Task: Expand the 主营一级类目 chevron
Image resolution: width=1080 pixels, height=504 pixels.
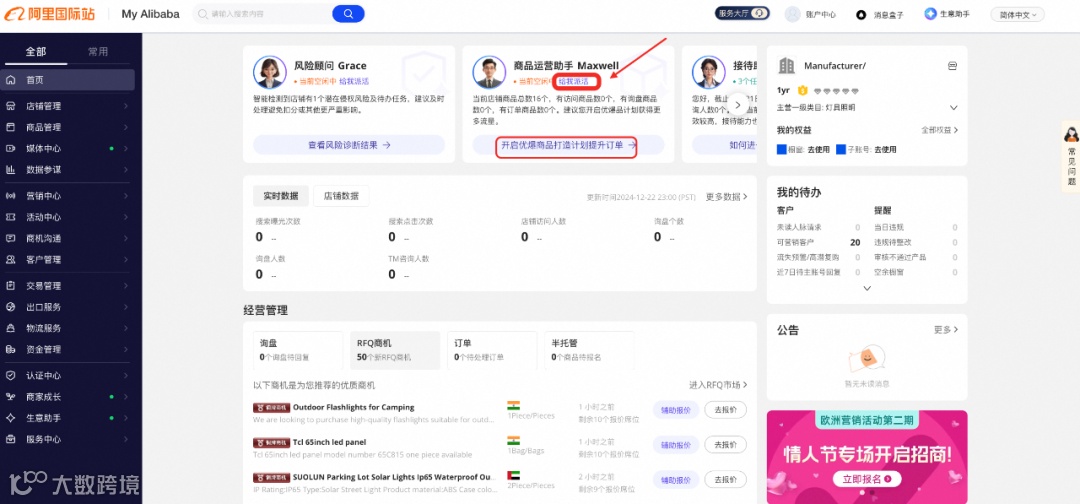Action: point(953,107)
